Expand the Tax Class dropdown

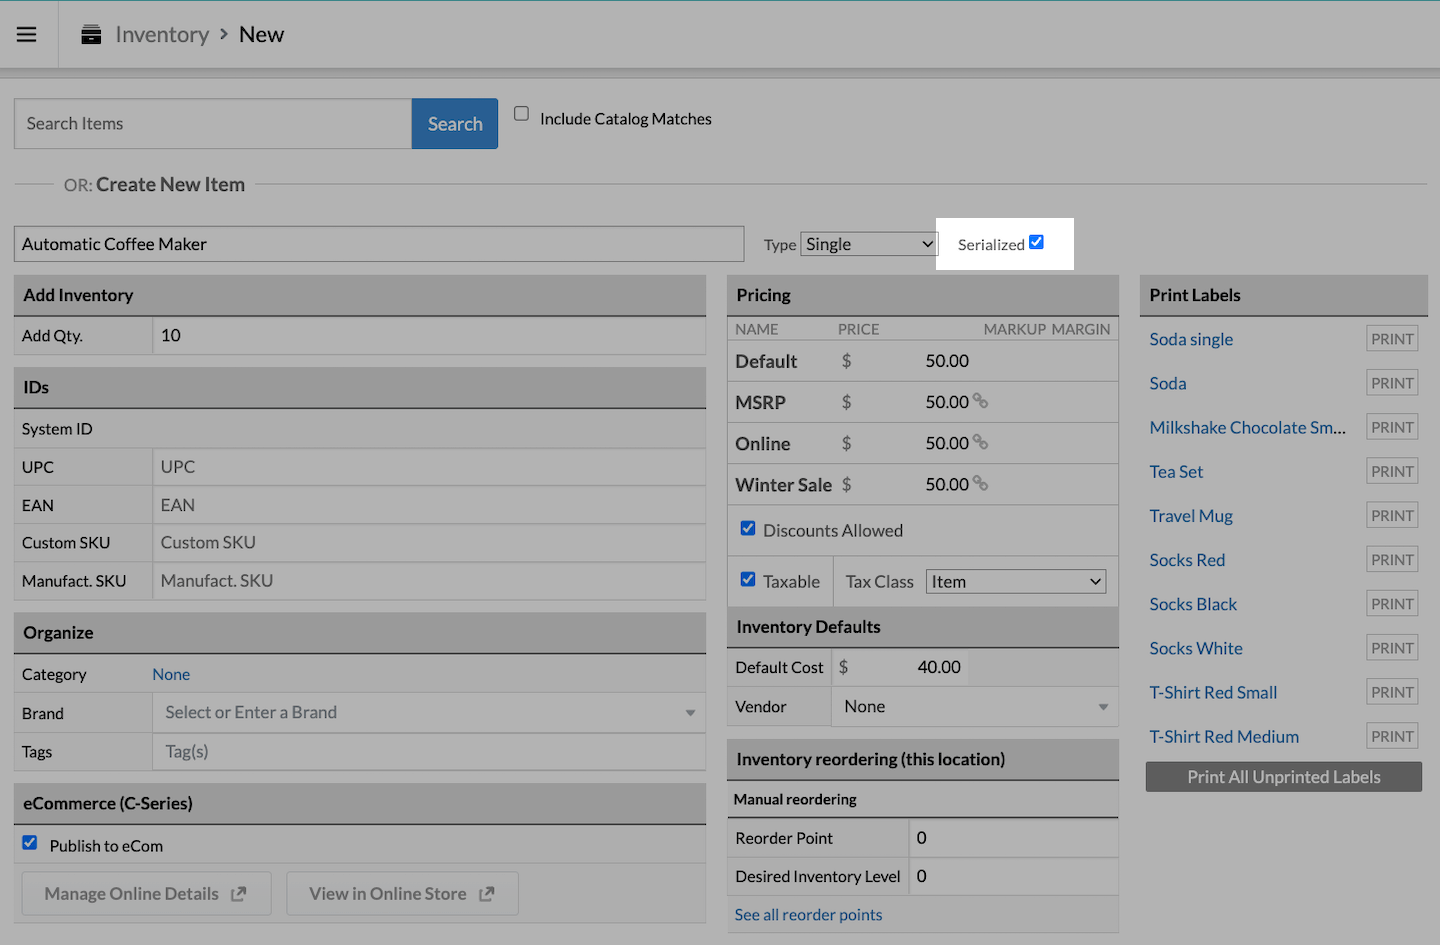(1015, 582)
